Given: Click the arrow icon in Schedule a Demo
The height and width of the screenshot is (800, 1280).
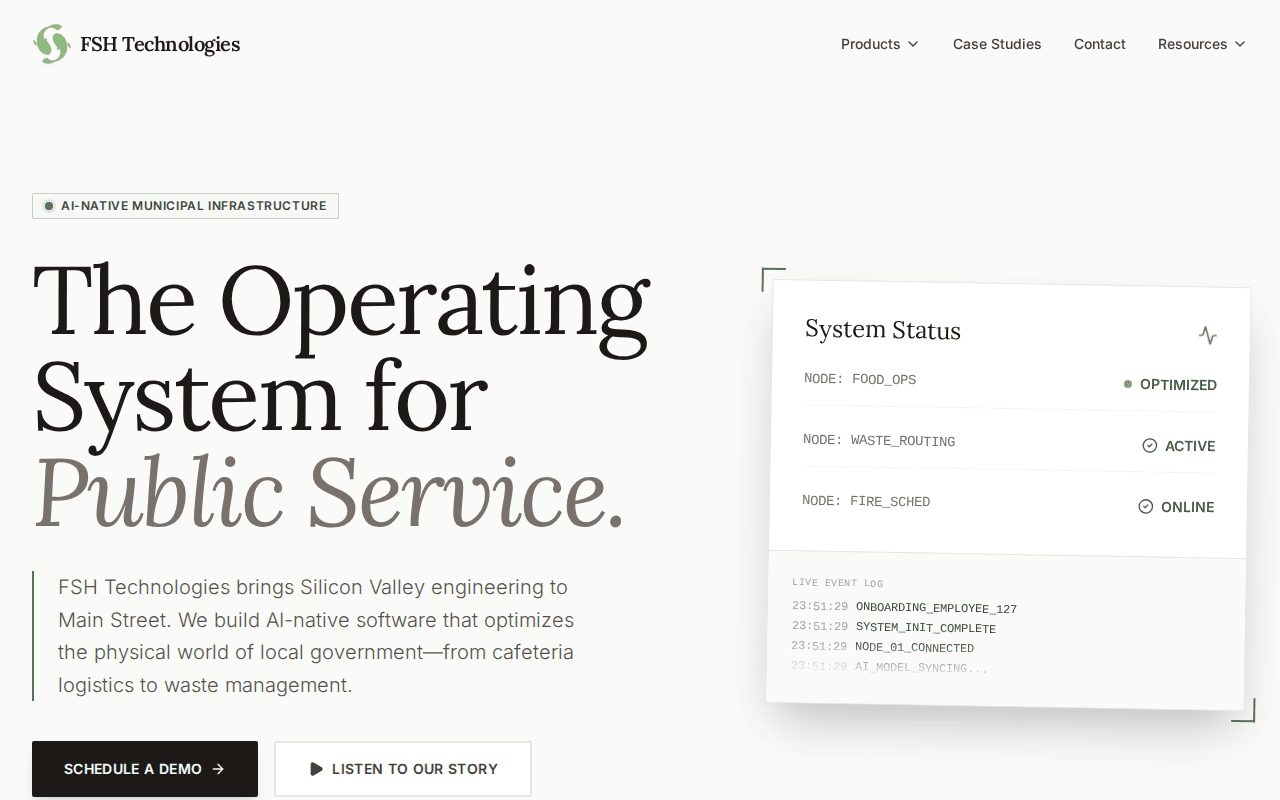Looking at the screenshot, I should [219, 769].
